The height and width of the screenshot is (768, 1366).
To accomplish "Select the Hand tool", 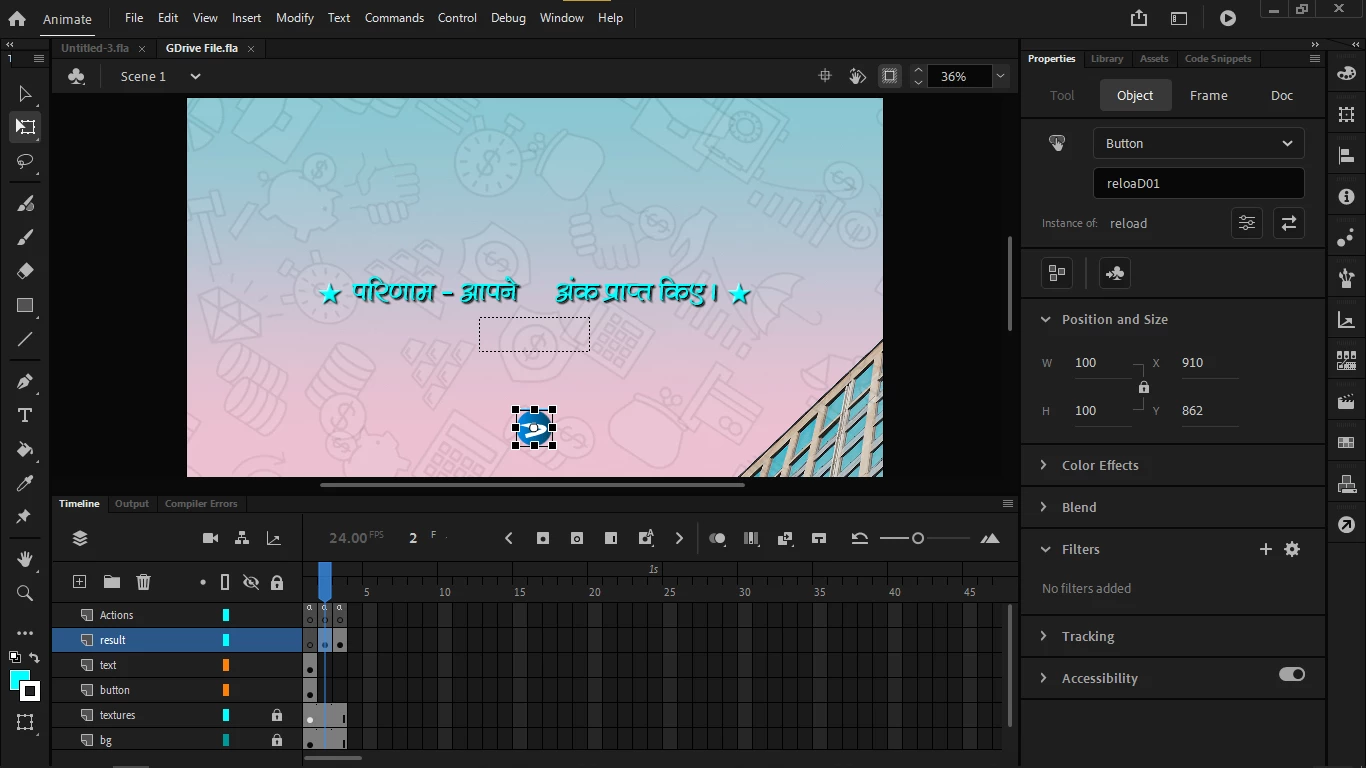I will coord(25,559).
